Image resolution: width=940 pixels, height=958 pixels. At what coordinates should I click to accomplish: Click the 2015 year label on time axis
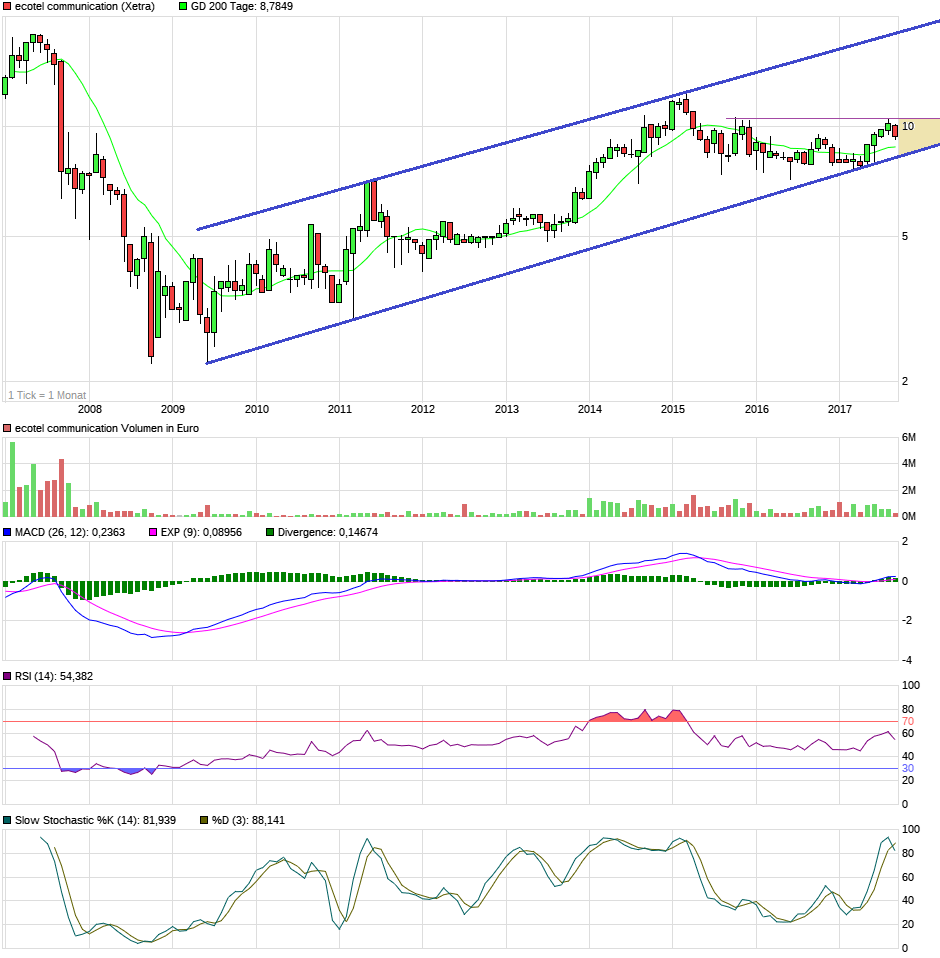tap(672, 409)
